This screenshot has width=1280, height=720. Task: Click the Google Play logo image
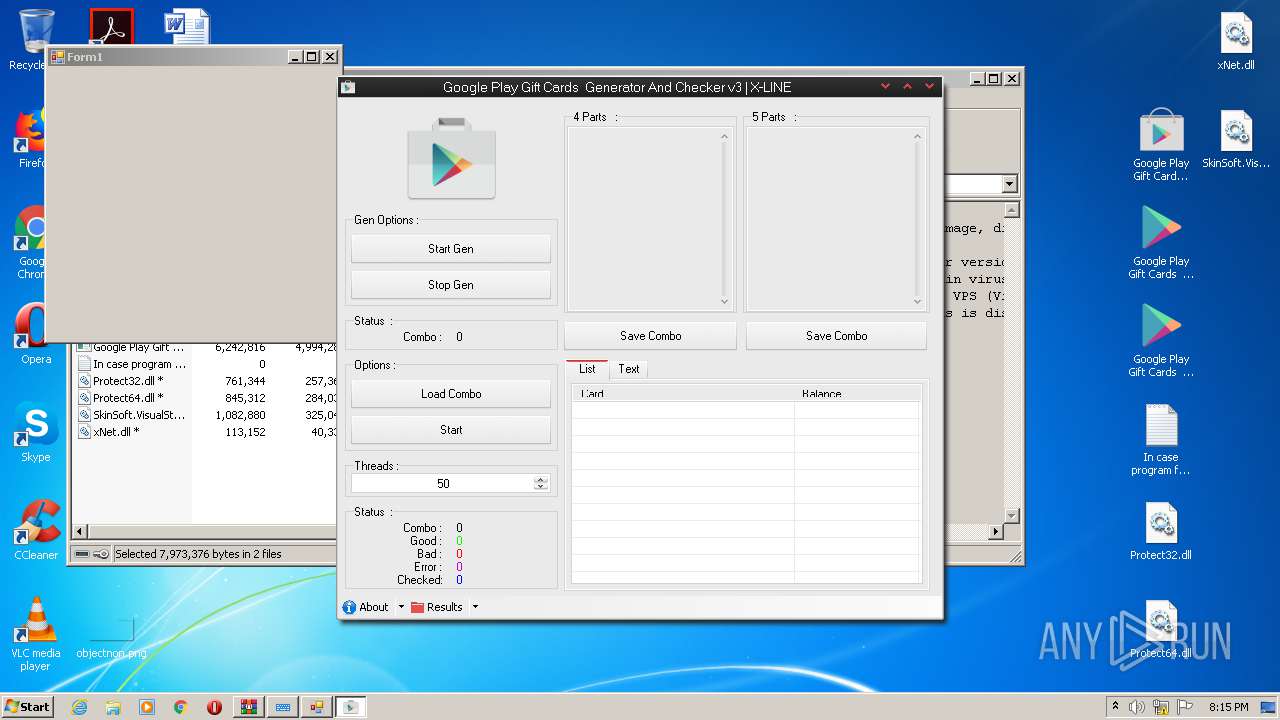pyautogui.click(x=451, y=158)
